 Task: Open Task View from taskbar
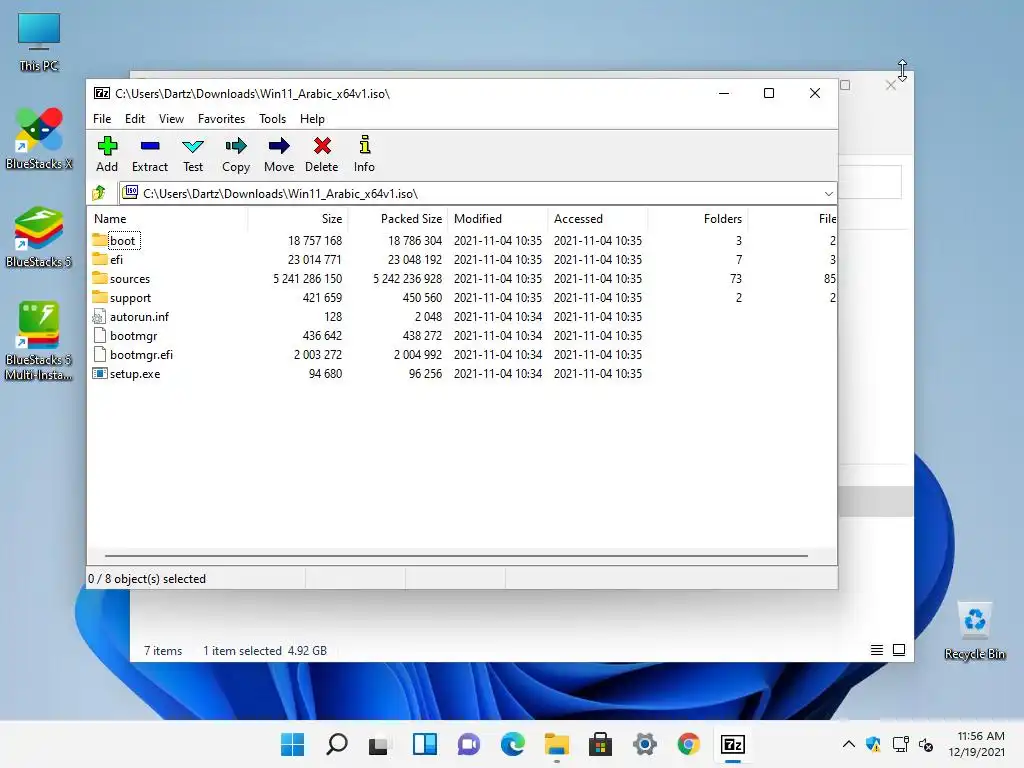(379, 744)
